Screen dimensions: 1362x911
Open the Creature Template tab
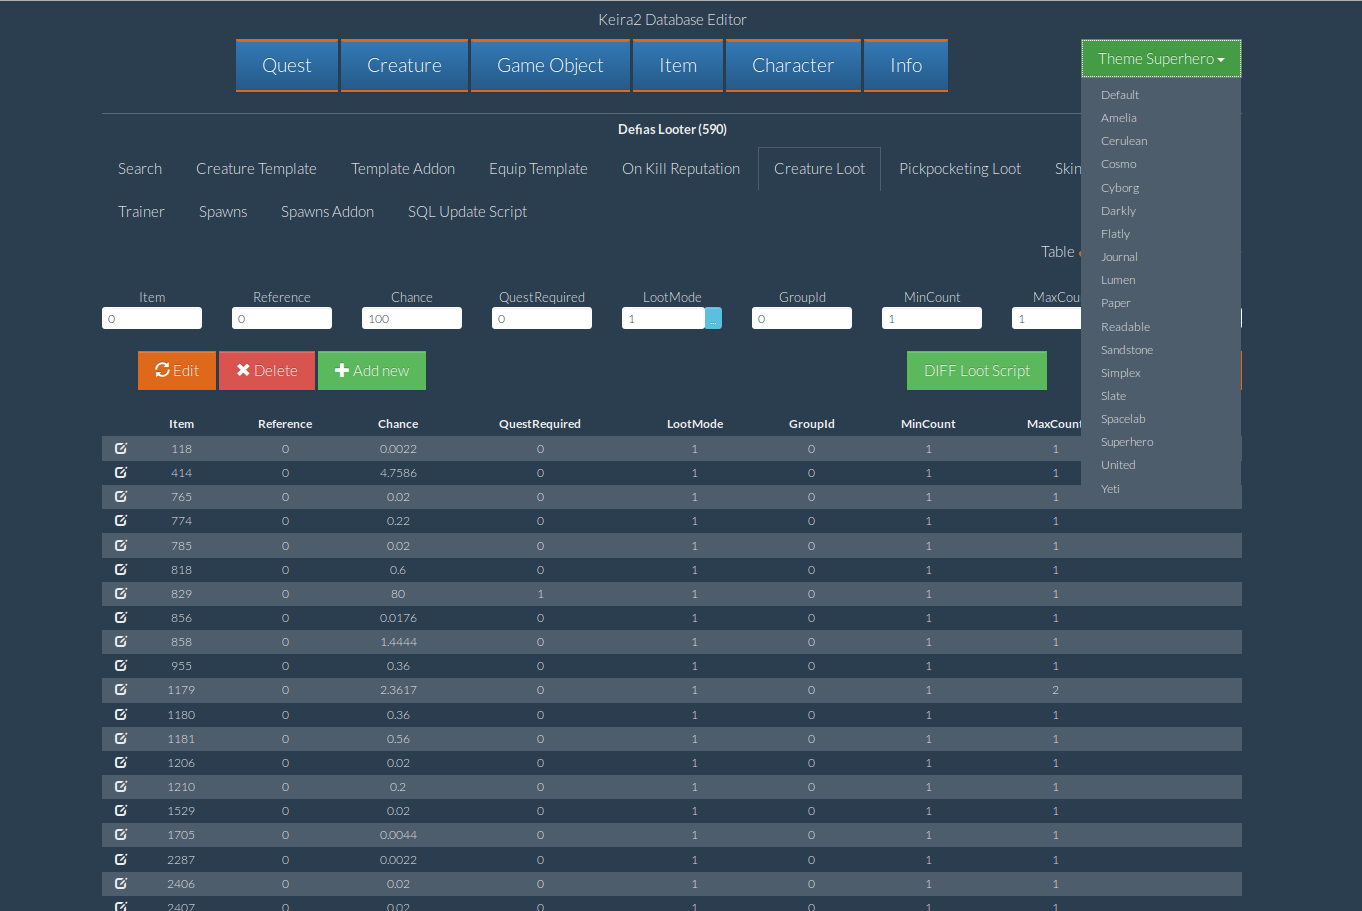point(256,169)
